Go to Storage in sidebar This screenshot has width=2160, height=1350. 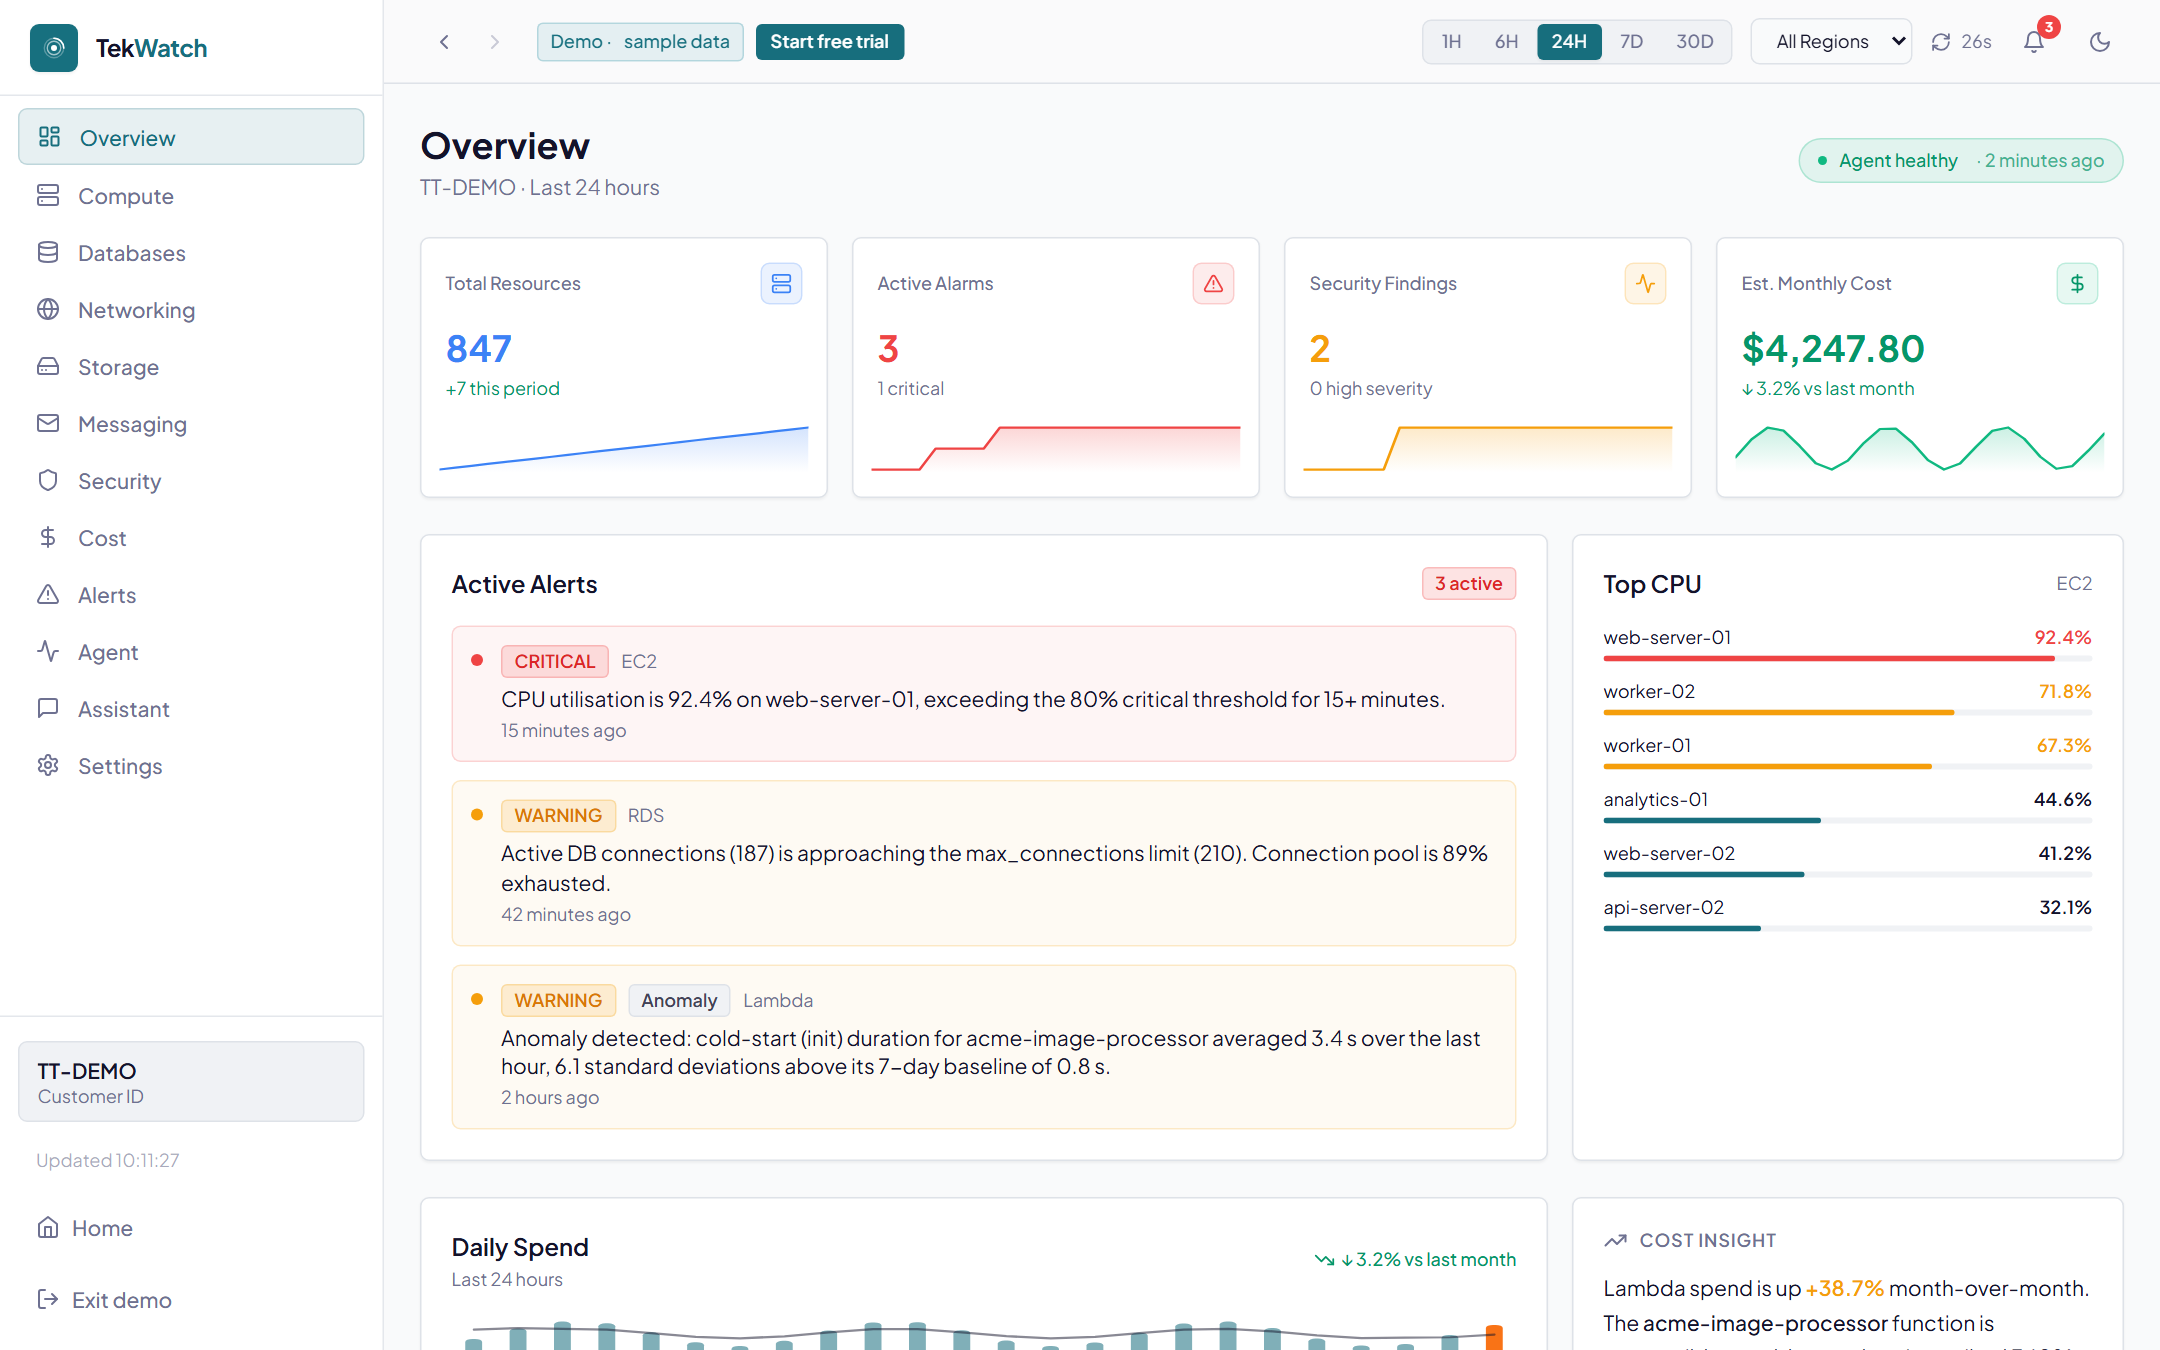191,367
